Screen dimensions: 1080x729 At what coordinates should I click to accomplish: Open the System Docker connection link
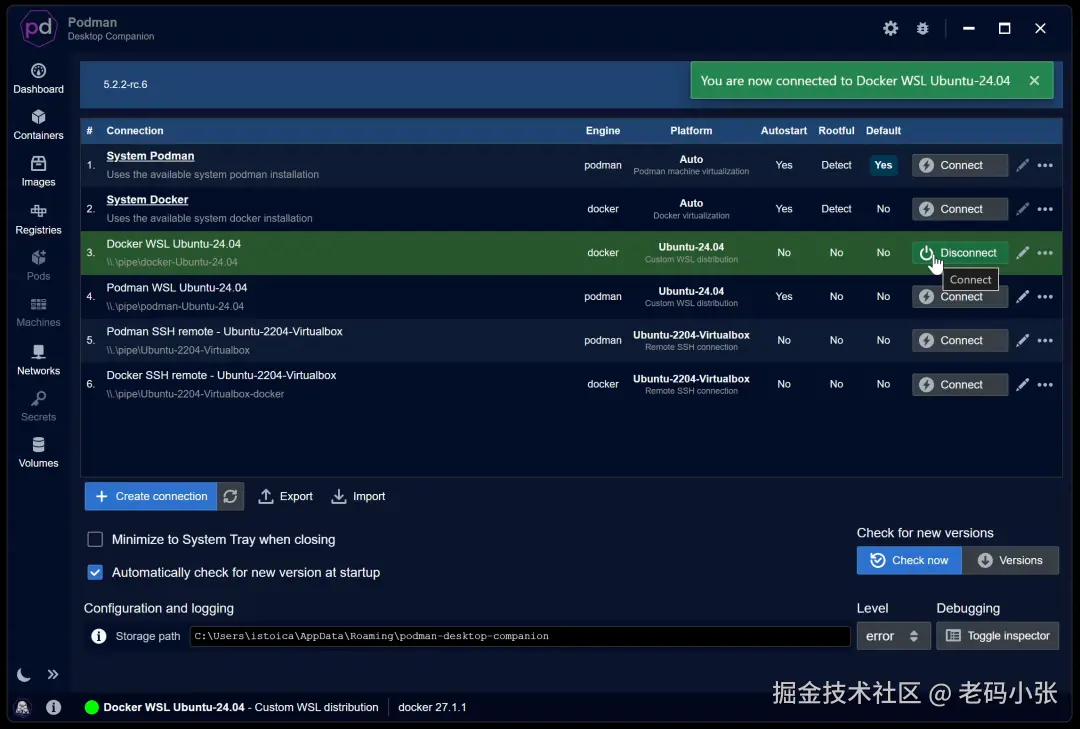pos(147,200)
